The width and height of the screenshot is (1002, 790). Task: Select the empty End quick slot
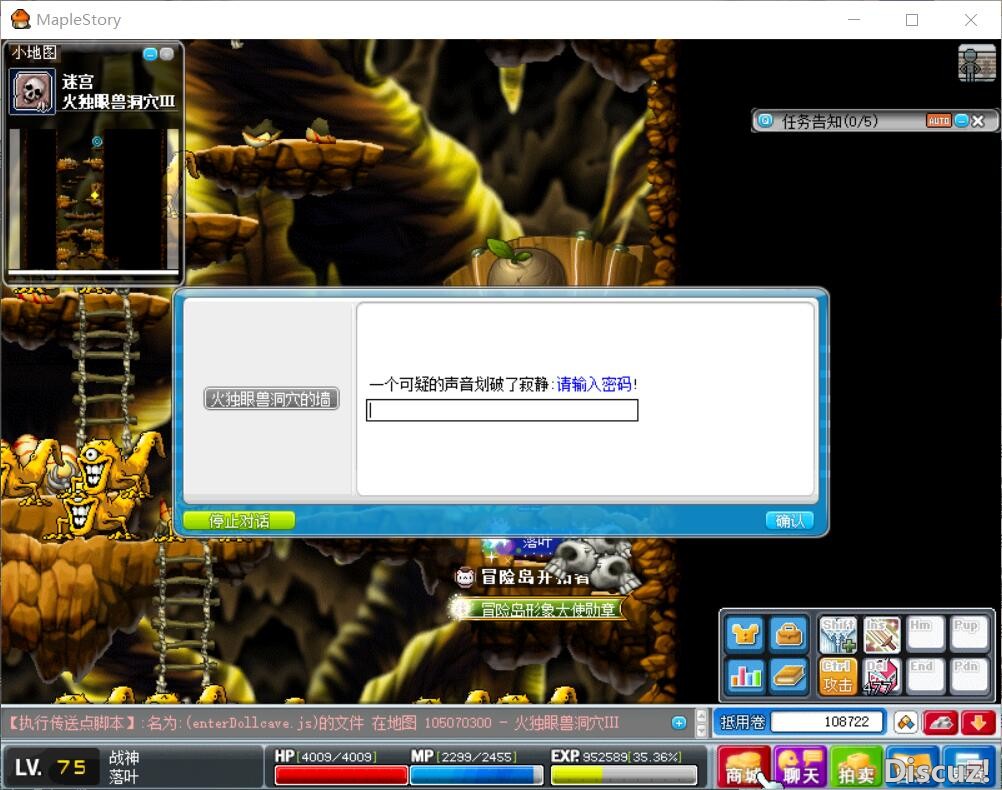pyautogui.click(x=925, y=676)
